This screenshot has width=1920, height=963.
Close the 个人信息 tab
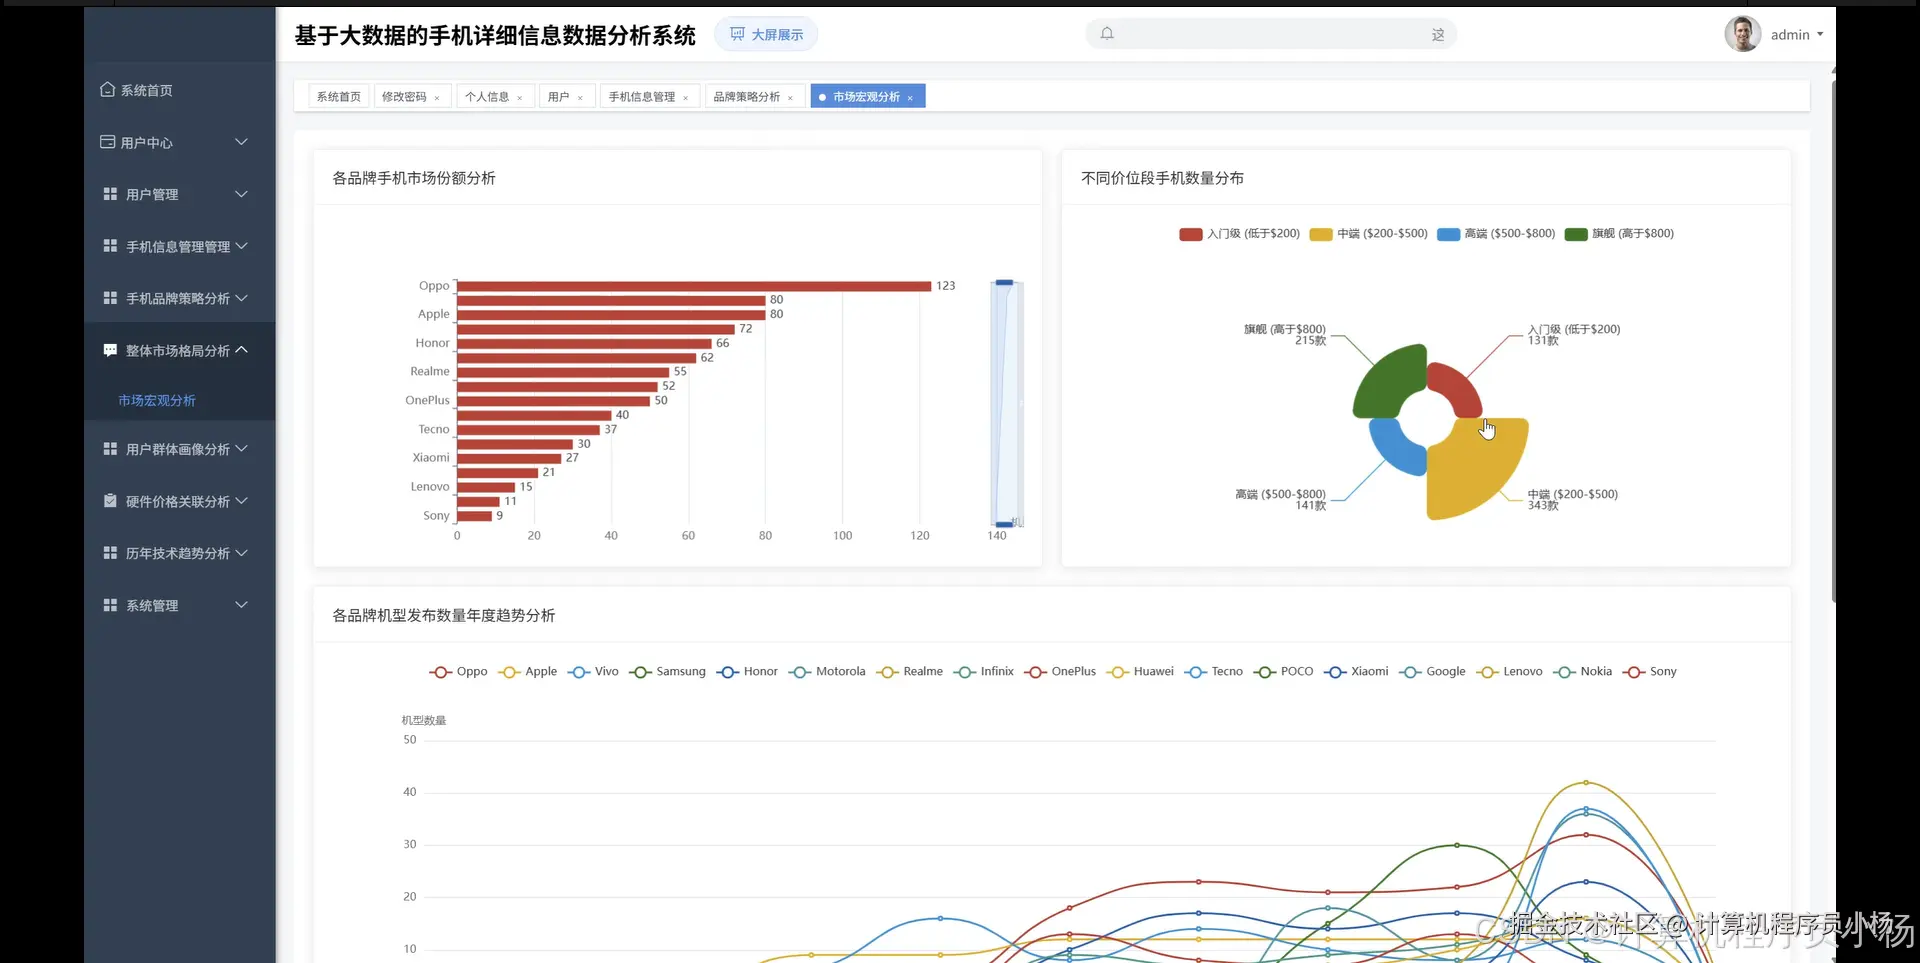(x=520, y=98)
